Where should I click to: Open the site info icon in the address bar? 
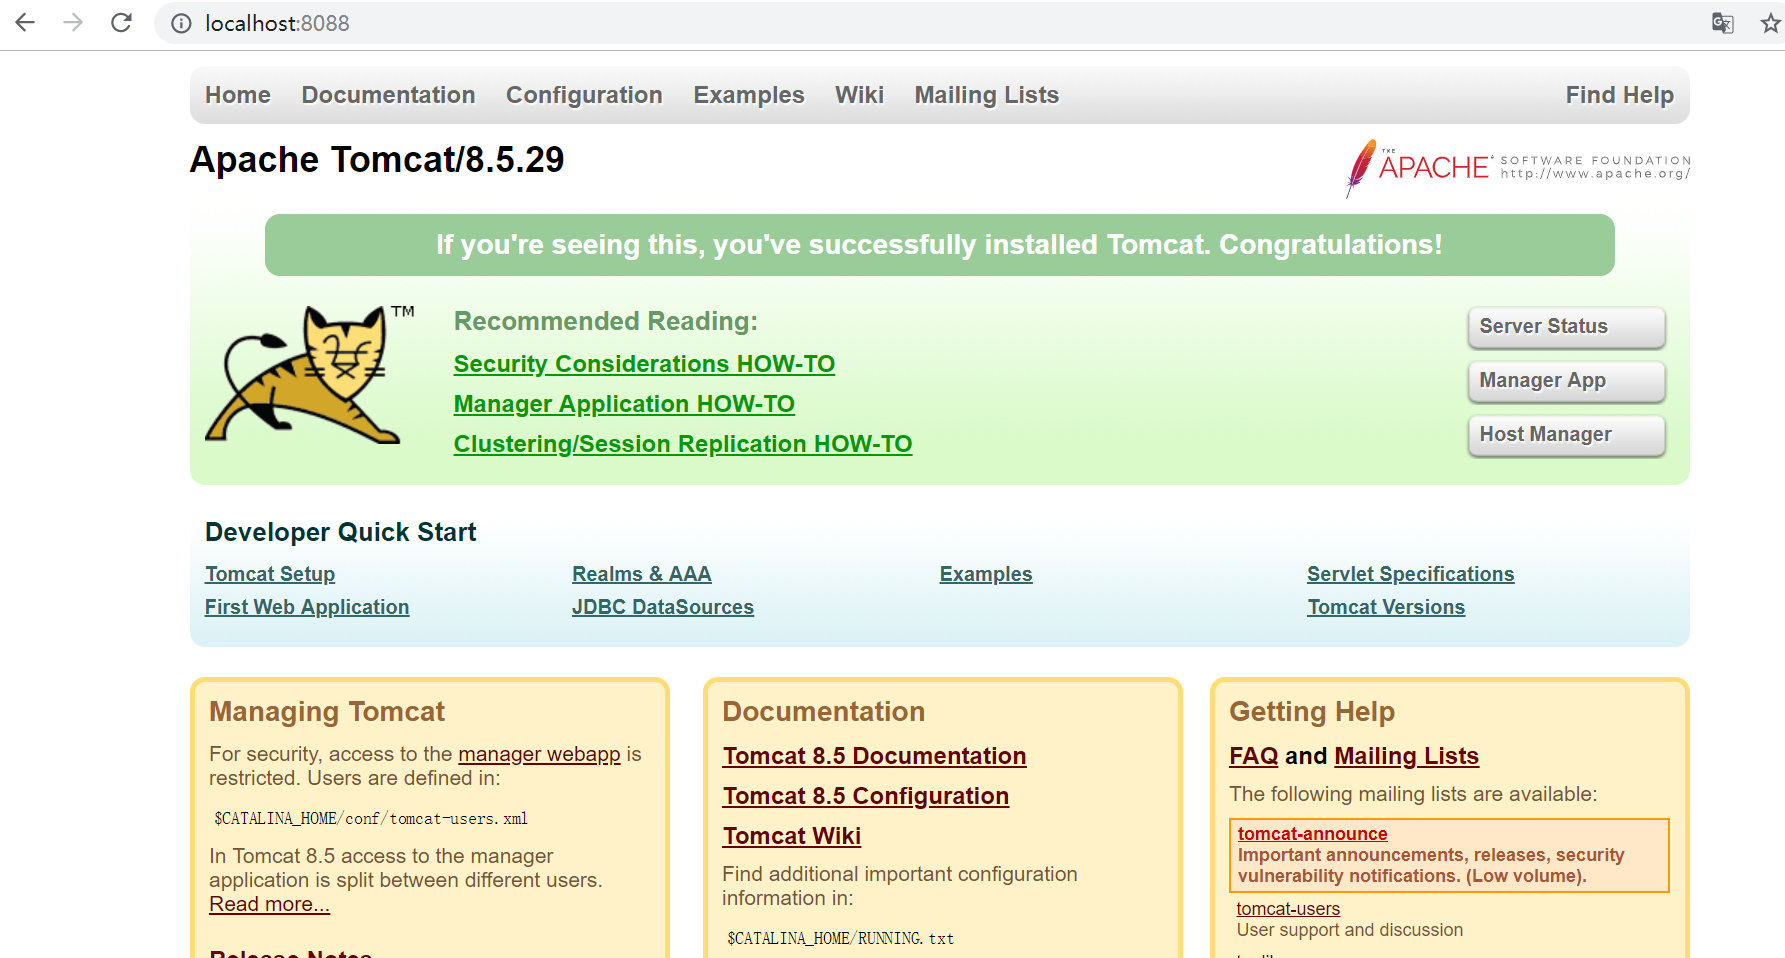pos(181,24)
